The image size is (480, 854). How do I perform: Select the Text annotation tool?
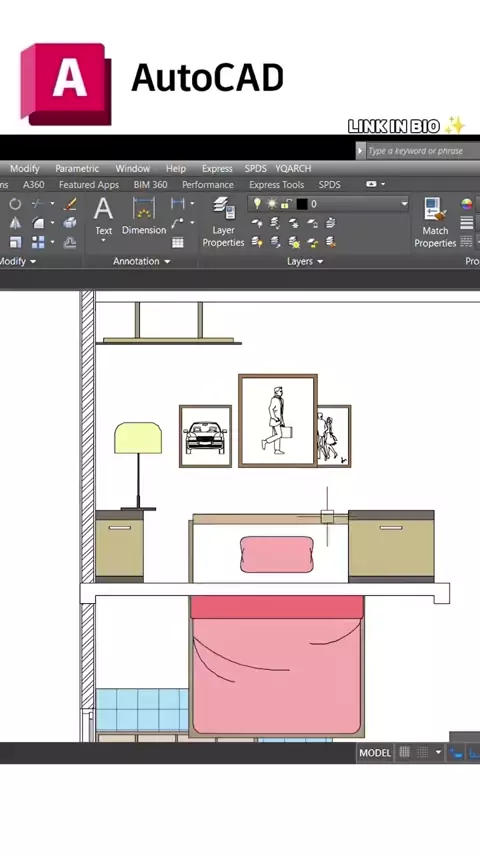click(104, 217)
